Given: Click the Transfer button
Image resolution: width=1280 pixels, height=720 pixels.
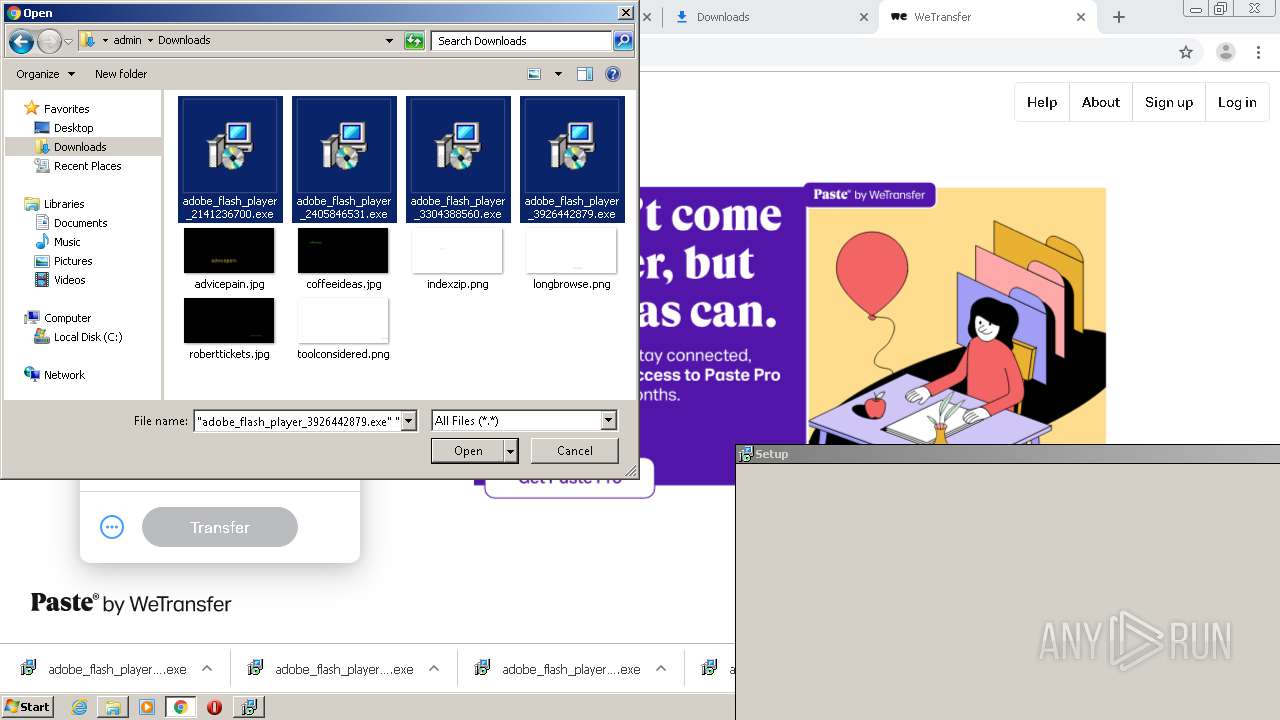Looking at the screenshot, I should [x=220, y=527].
